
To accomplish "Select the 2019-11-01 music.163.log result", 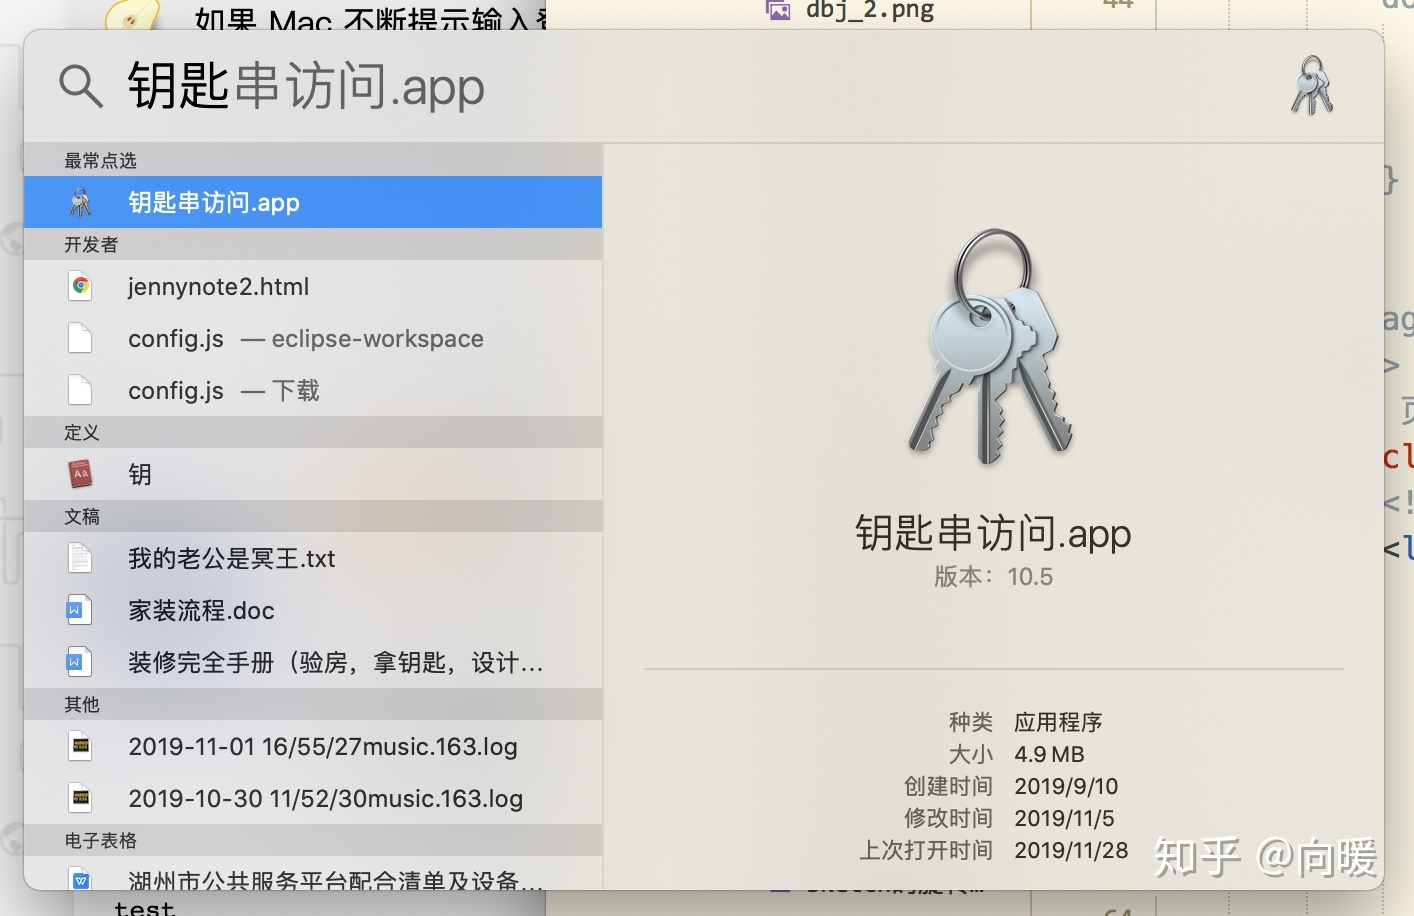I will click(x=313, y=747).
